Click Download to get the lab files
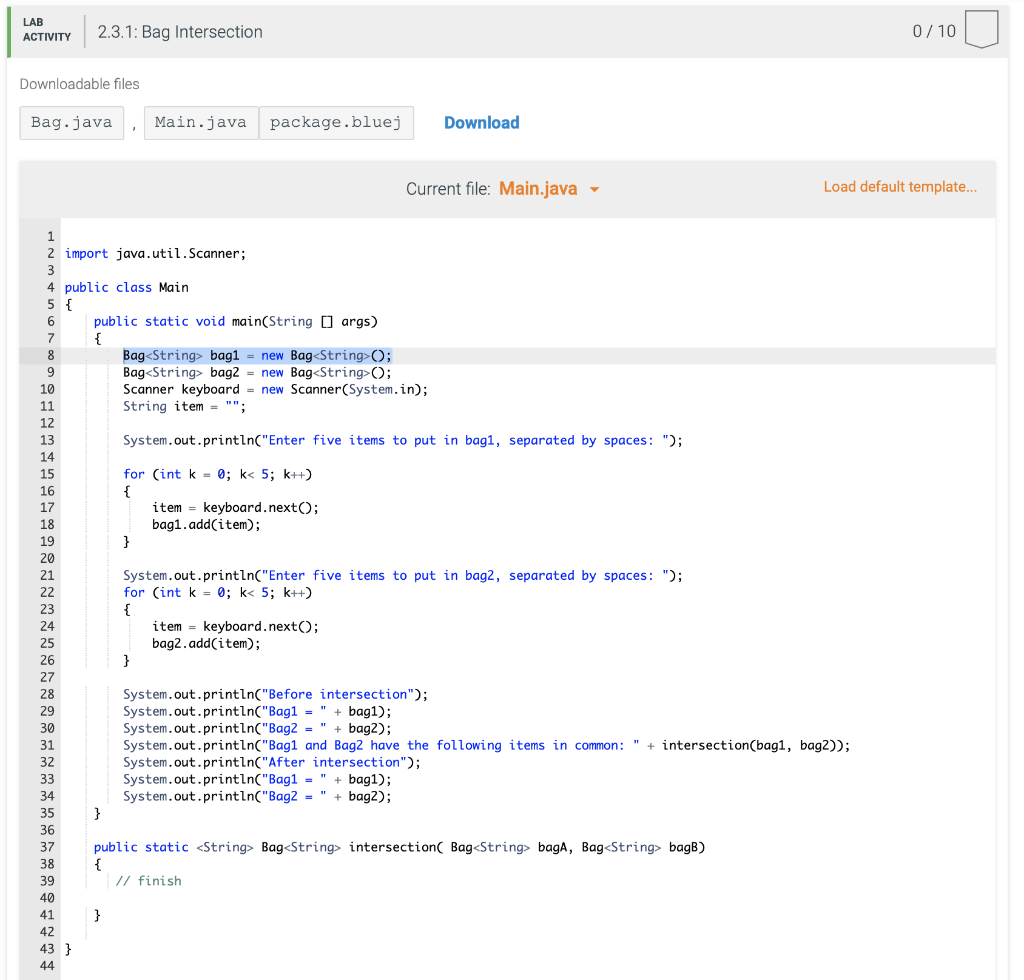 pos(481,121)
